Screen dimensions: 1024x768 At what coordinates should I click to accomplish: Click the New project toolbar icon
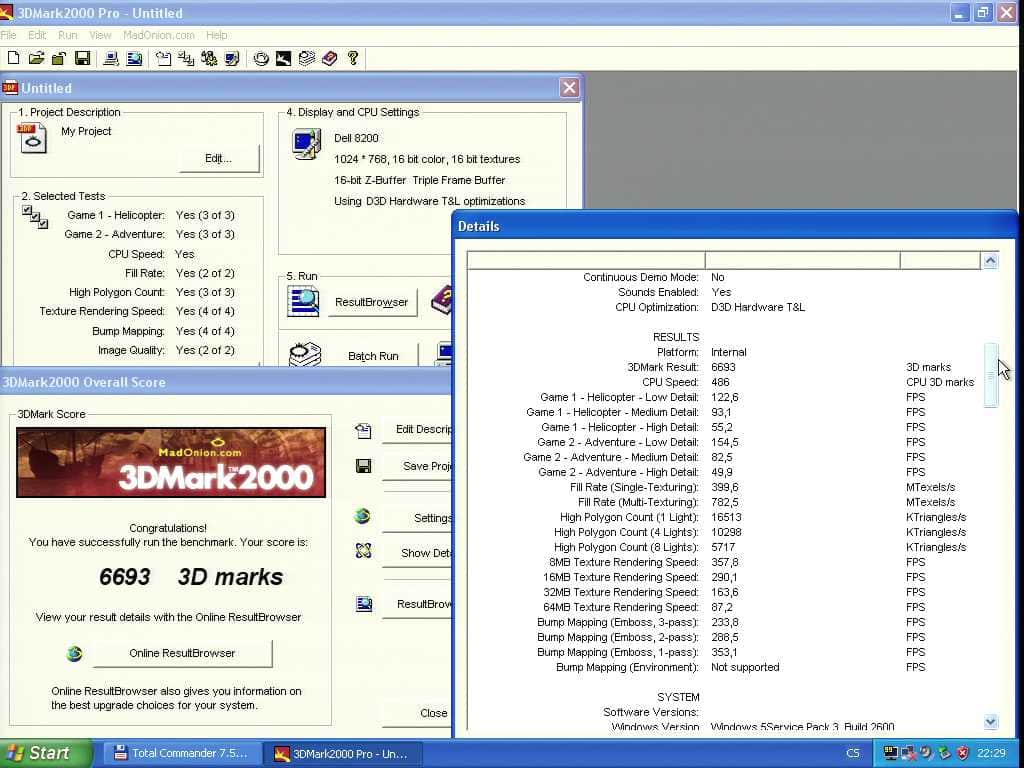point(13,58)
